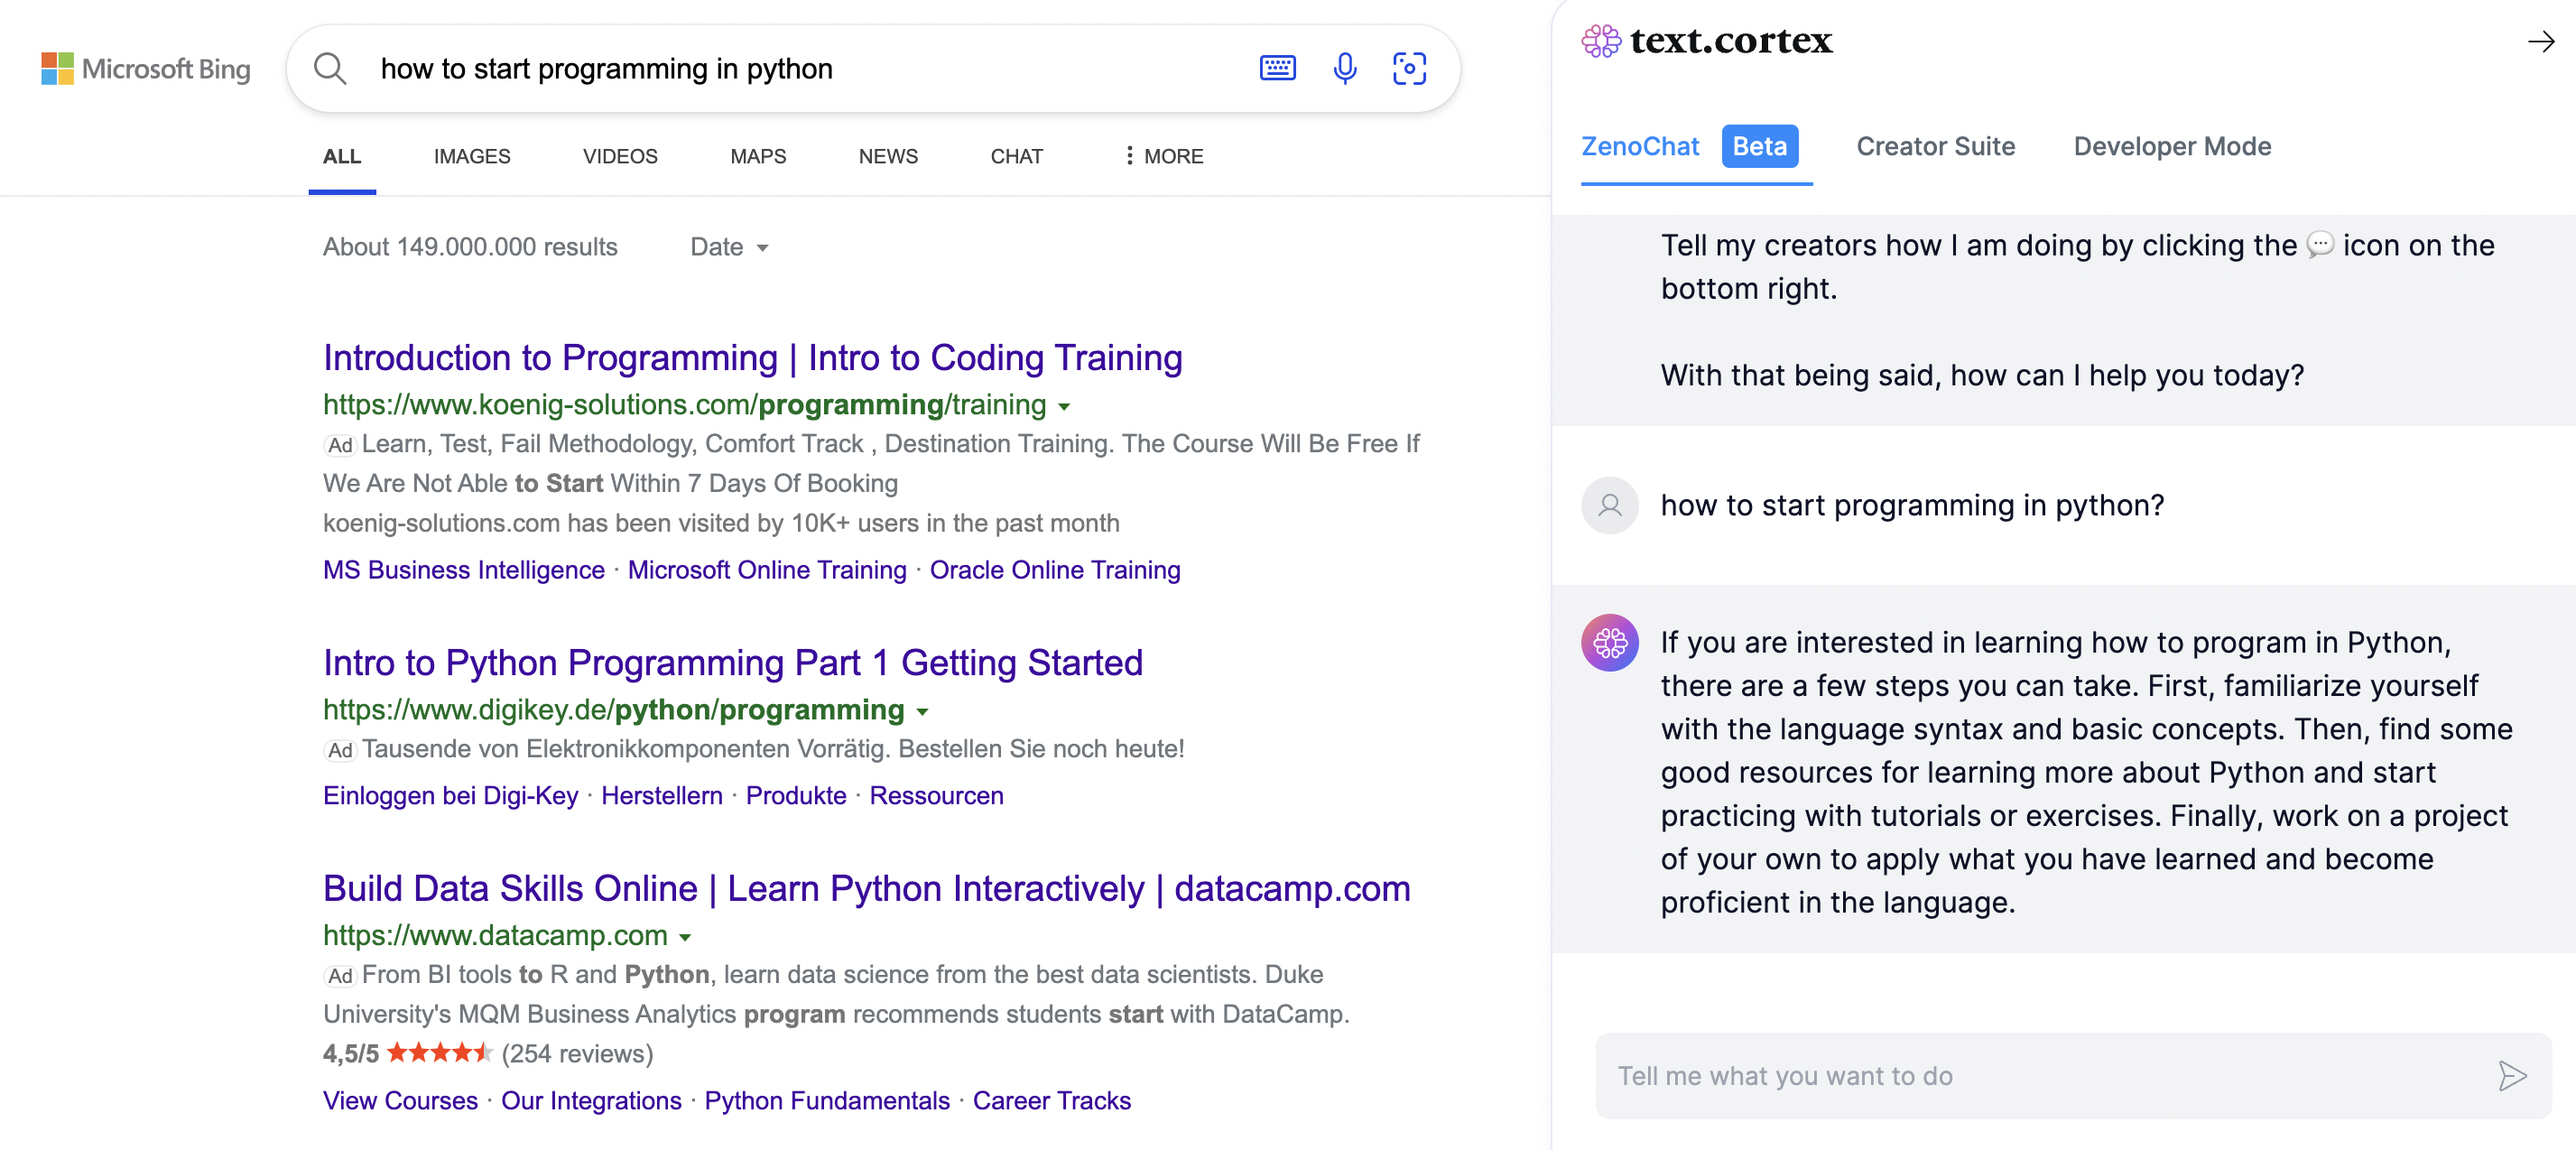Screen dimensions: 2576x1150
Task: Click the koenig-solutions.com programming/training URL
Action: point(684,404)
